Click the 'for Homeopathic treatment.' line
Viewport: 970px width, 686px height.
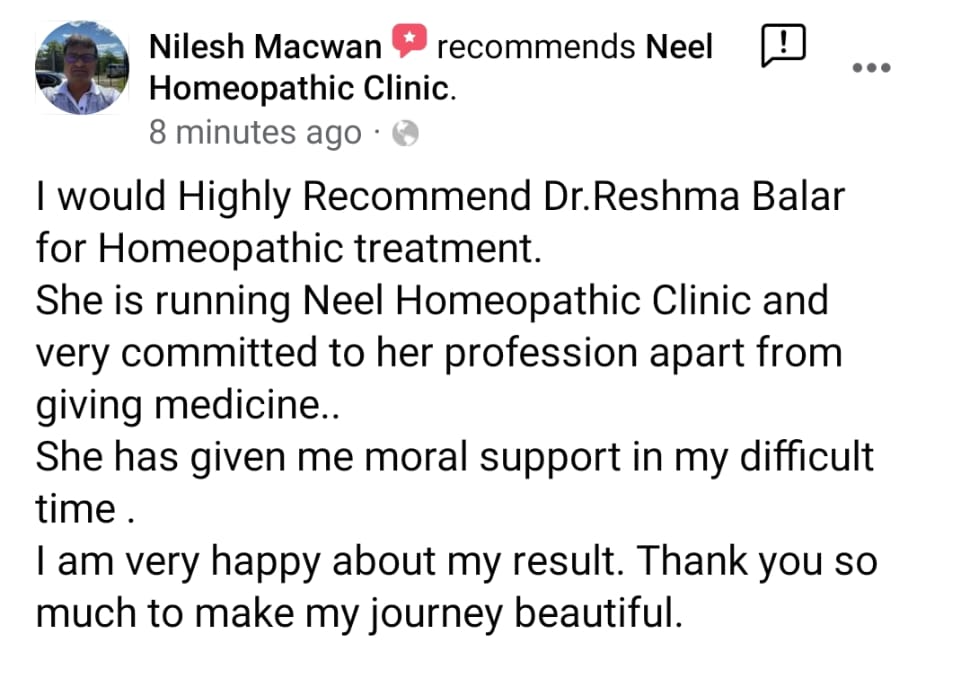(x=288, y=249)
